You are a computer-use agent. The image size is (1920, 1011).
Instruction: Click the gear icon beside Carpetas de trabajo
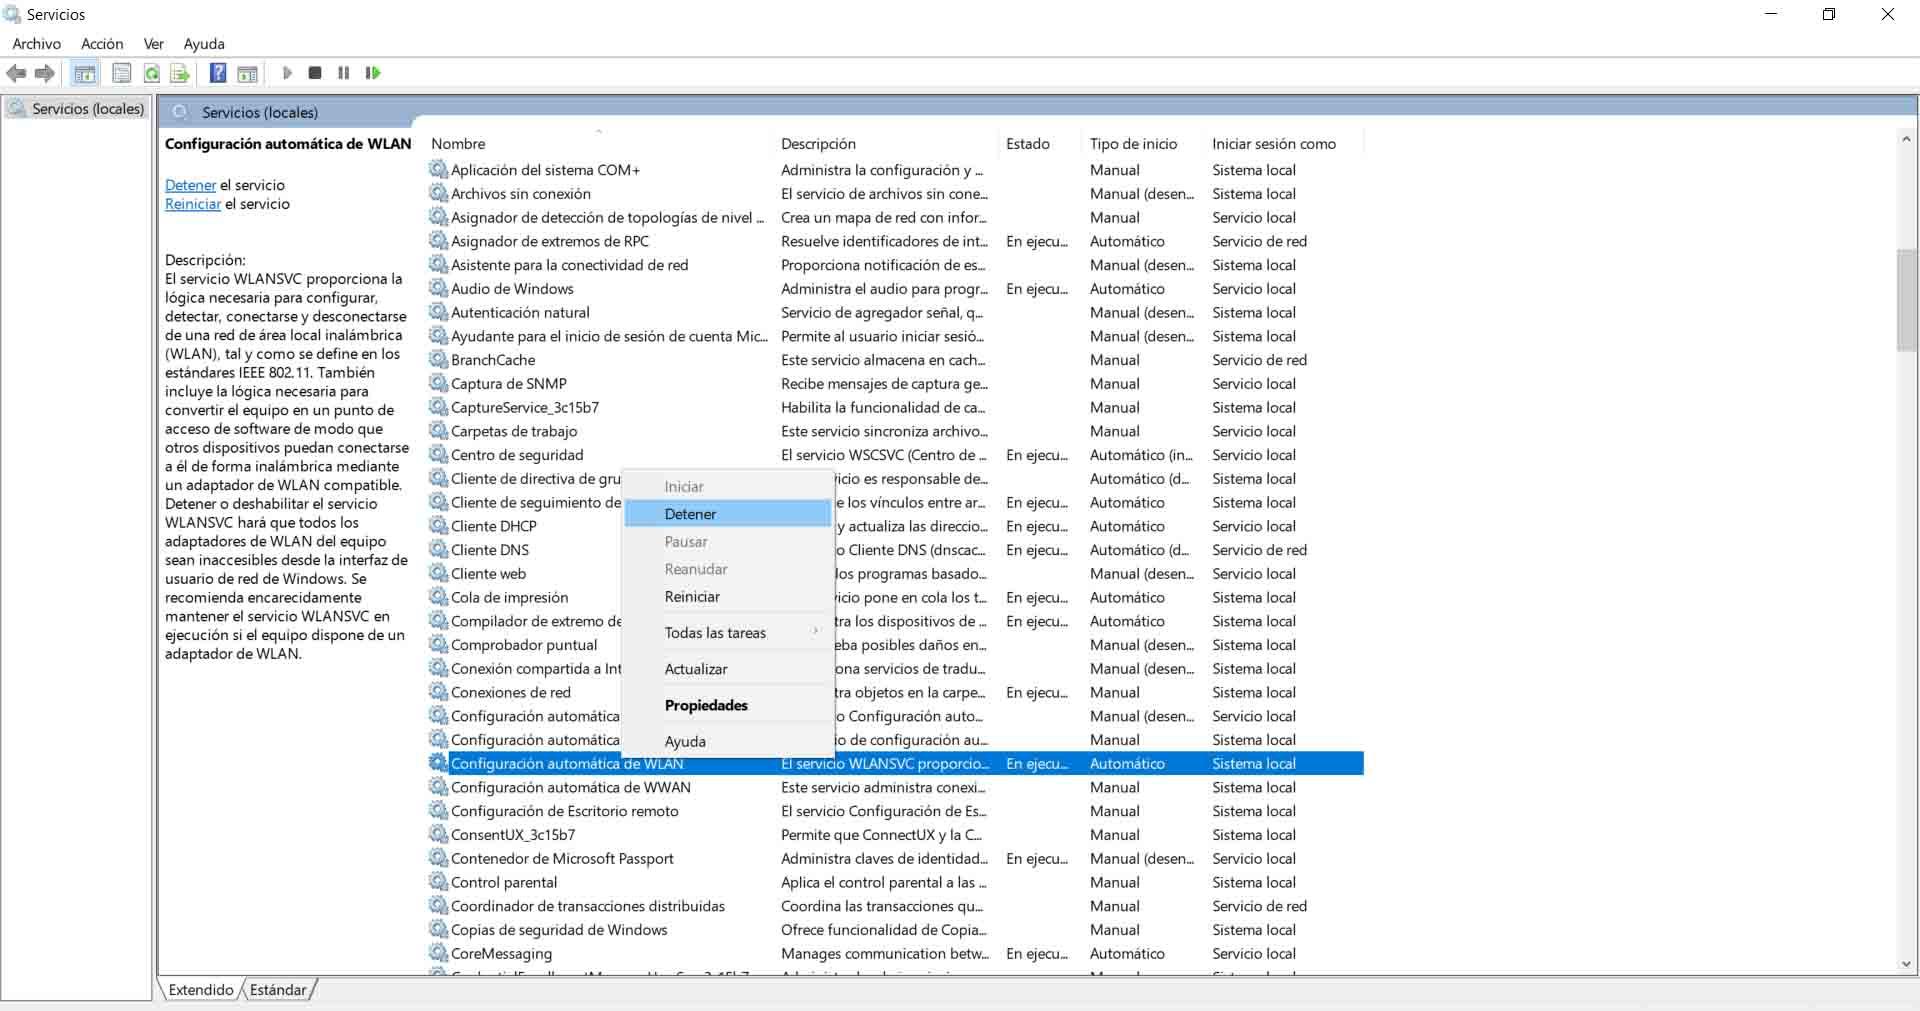tap(438, 431)
